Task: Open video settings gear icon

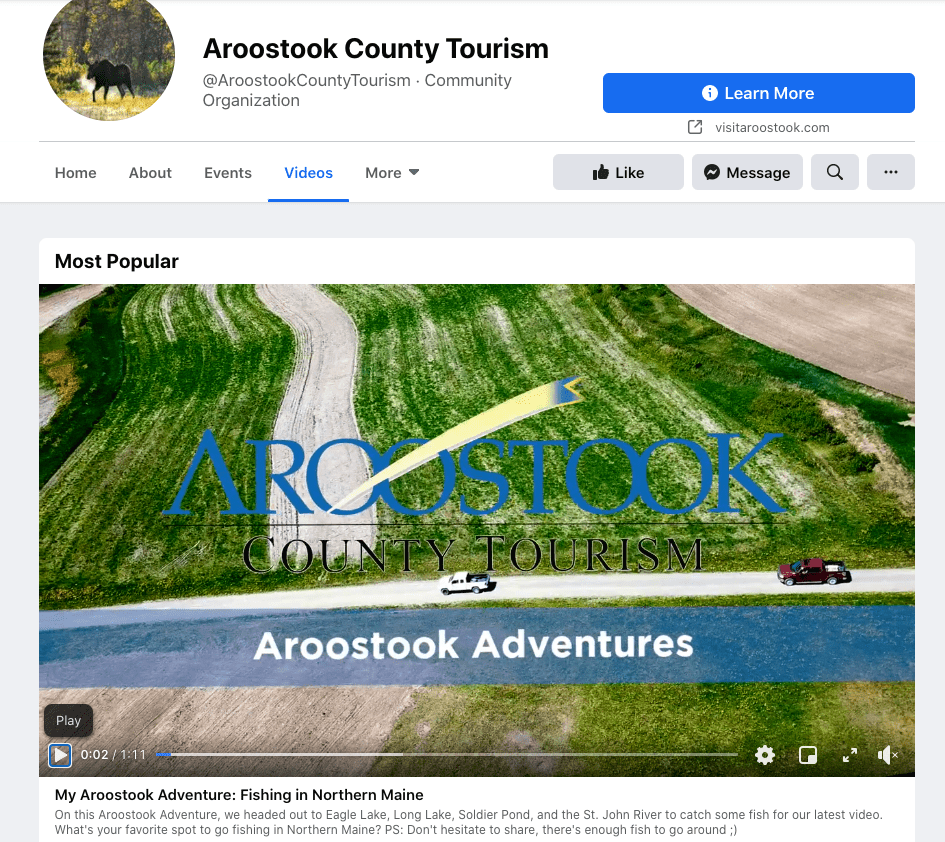Action: coord(765,755)
